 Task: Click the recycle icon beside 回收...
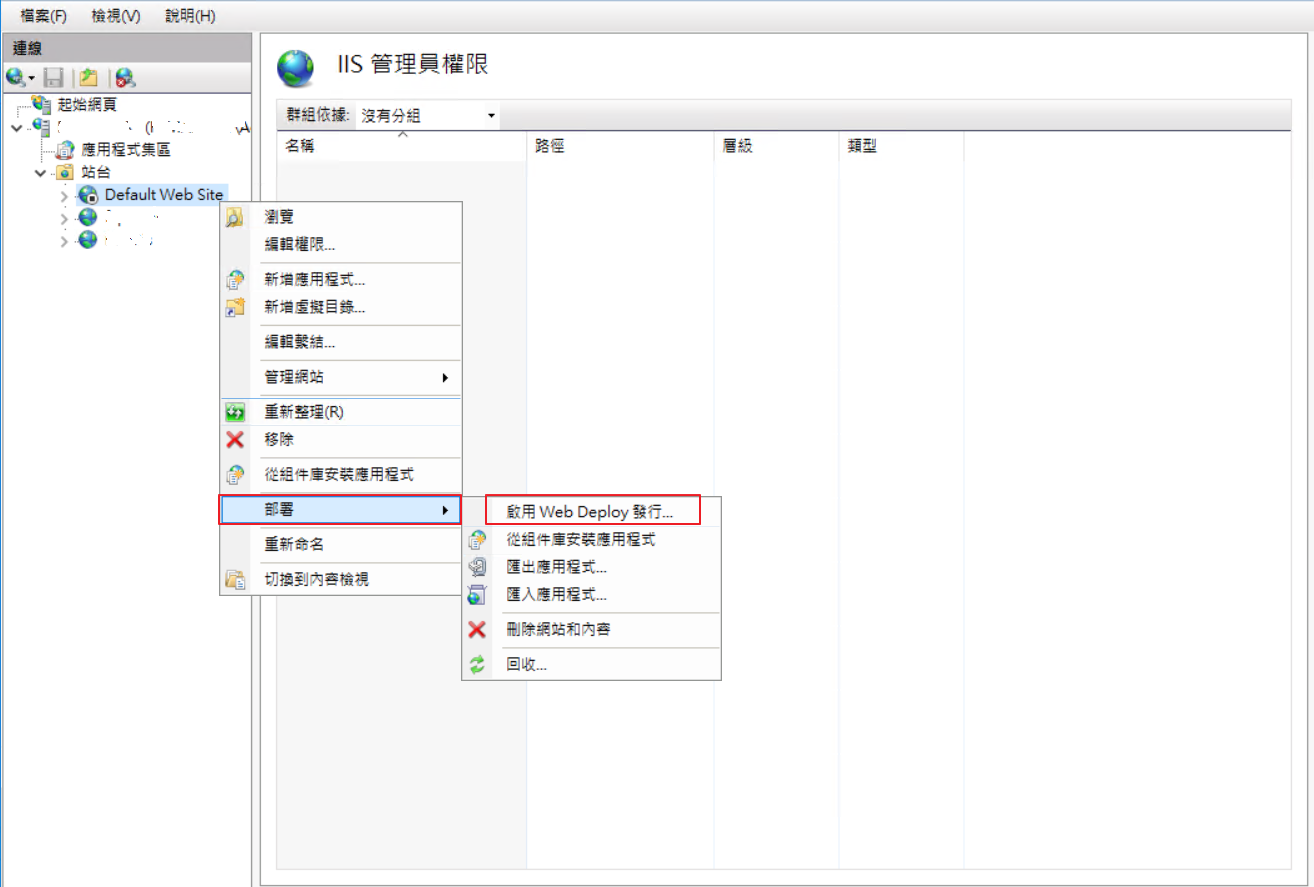click(477, 665)
